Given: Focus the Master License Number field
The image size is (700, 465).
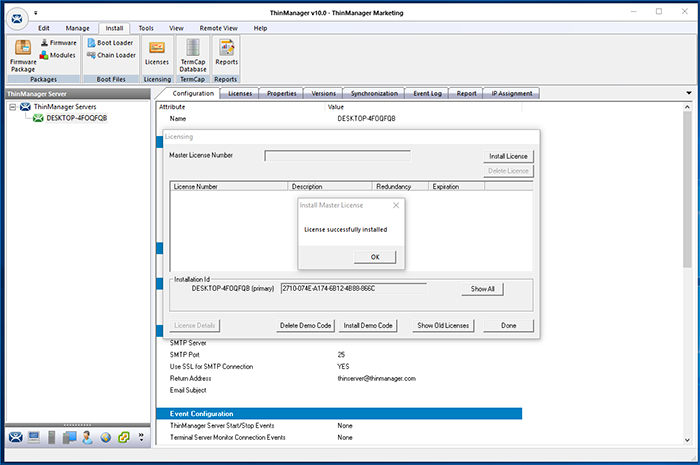Looking at the screenshot, I should point(338,156).
